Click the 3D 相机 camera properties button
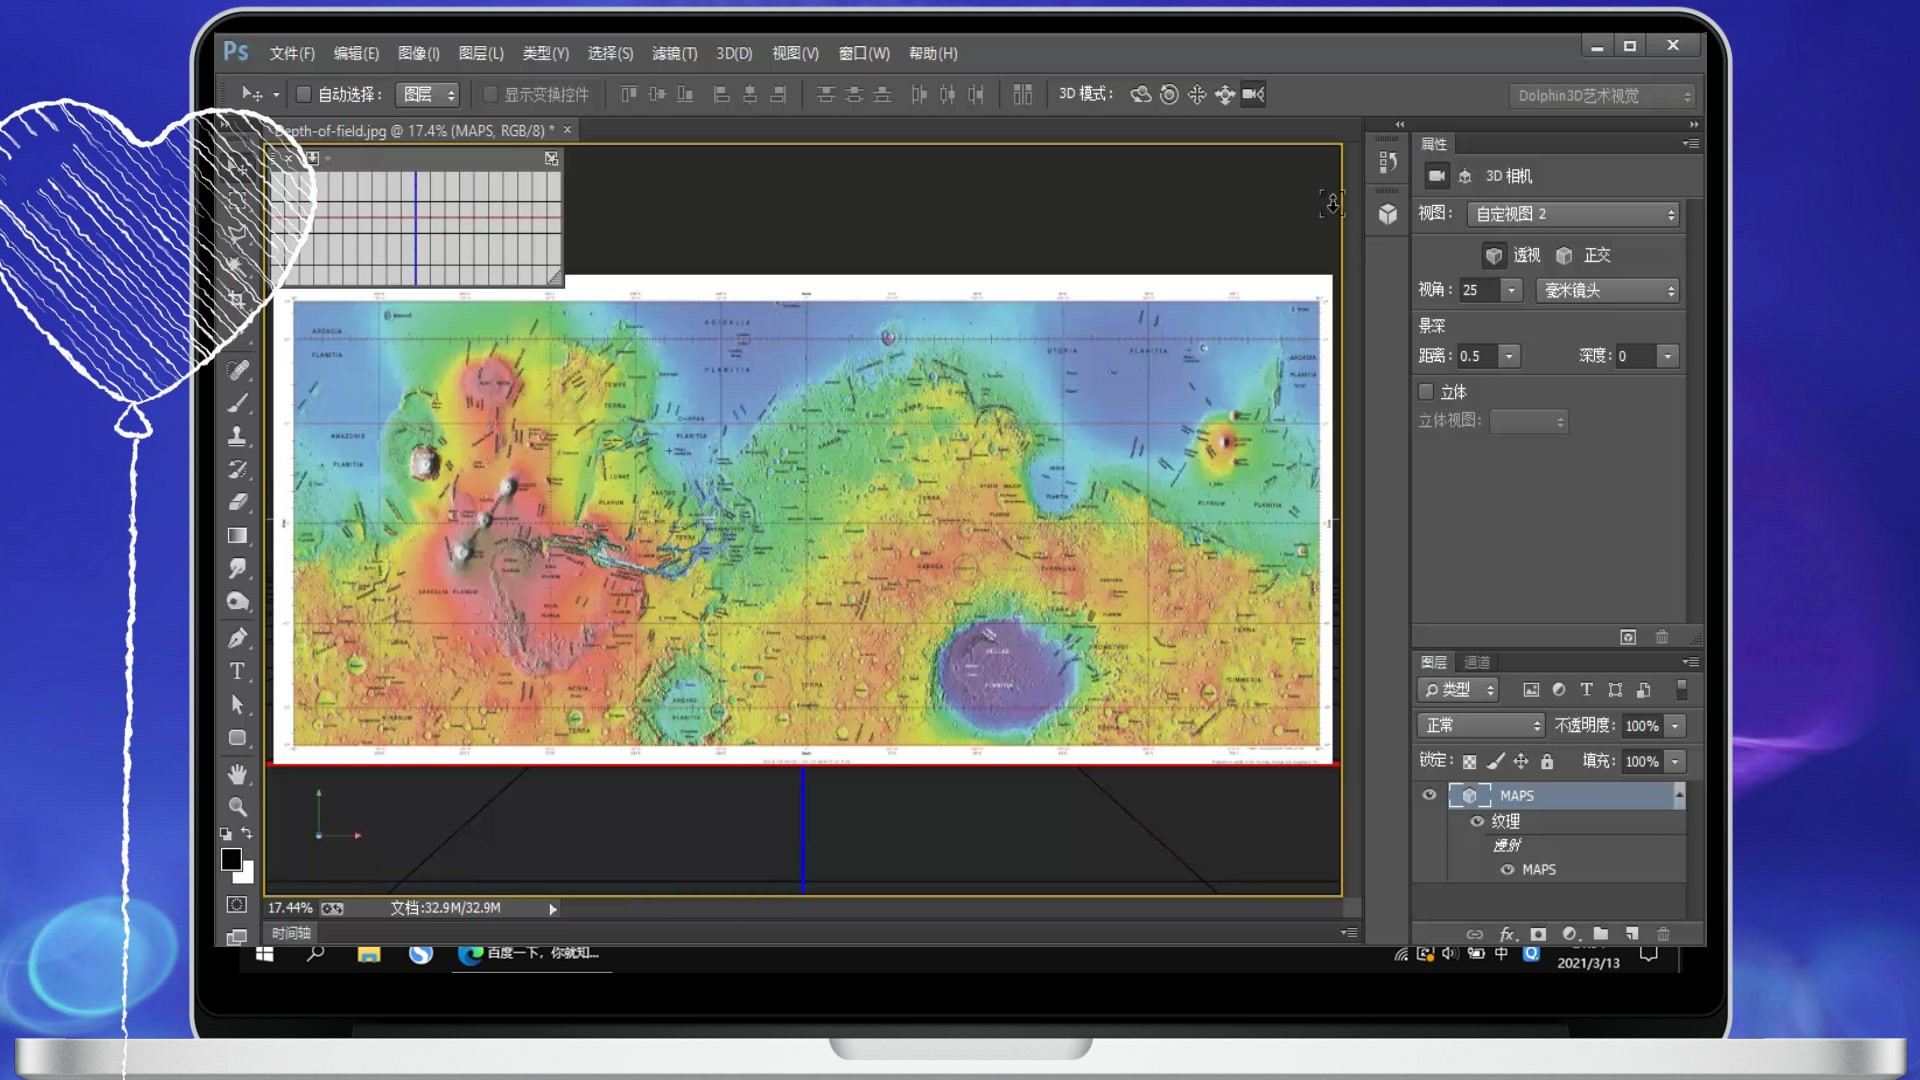 (x=1437, y=176)
